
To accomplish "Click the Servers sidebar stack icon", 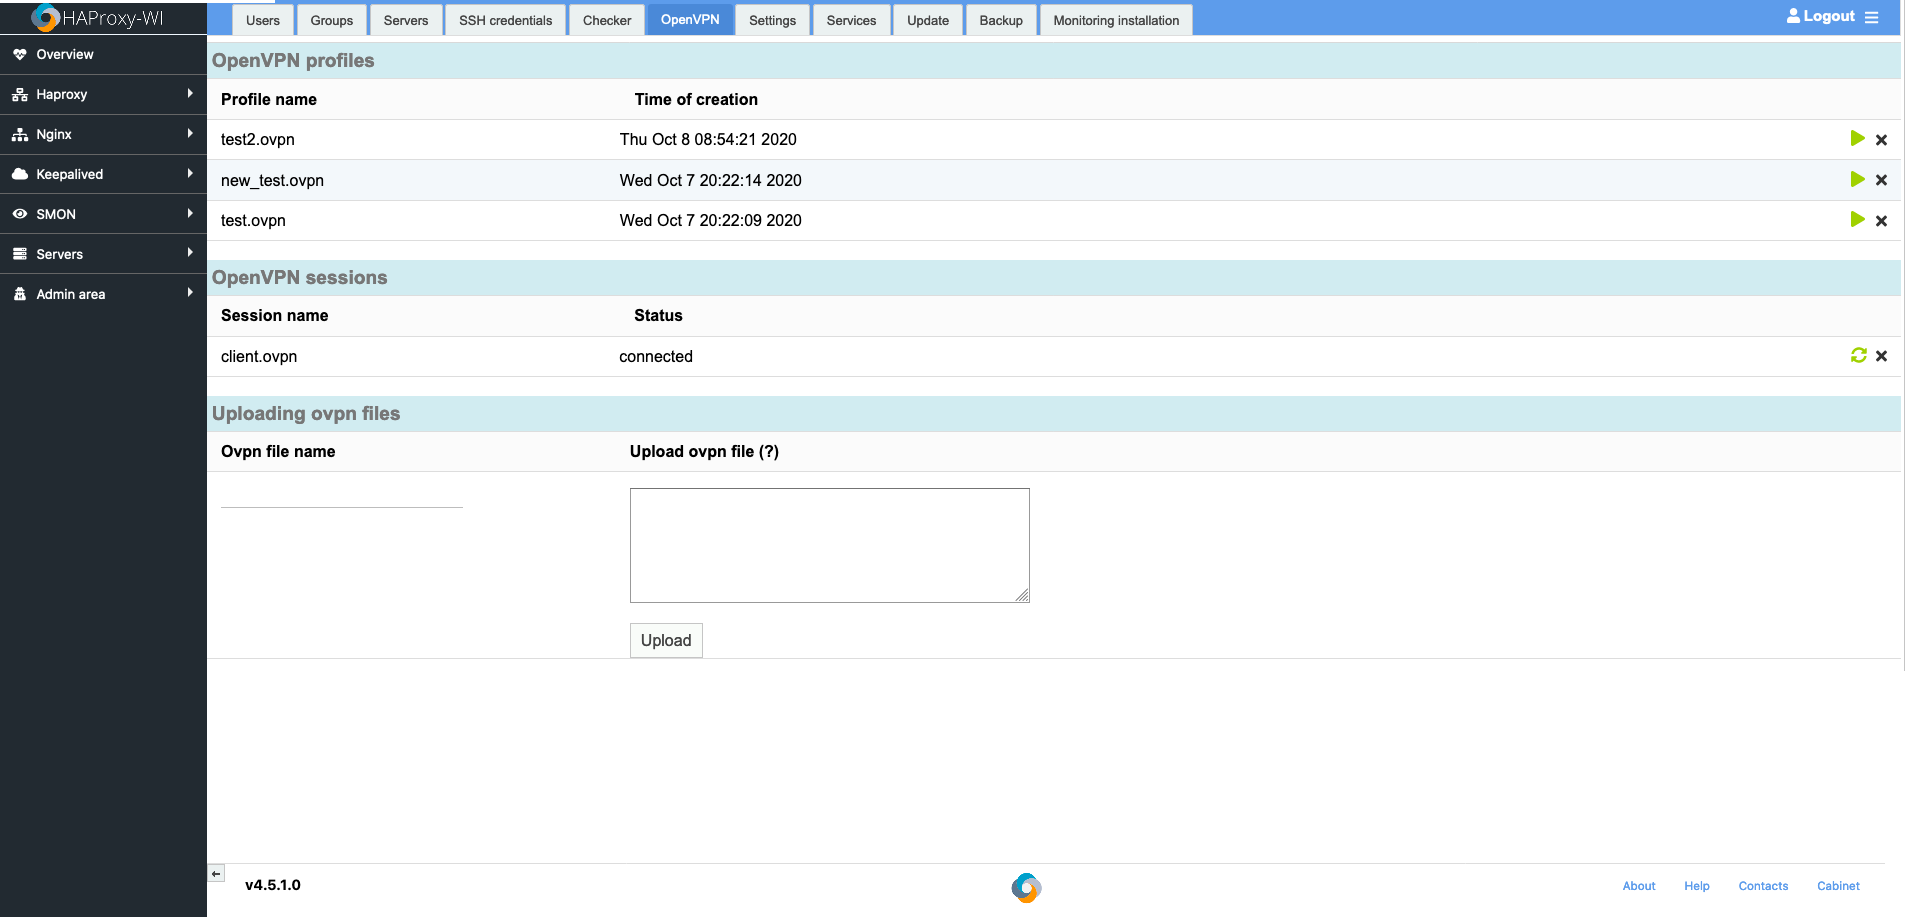I will coord(20,254).
